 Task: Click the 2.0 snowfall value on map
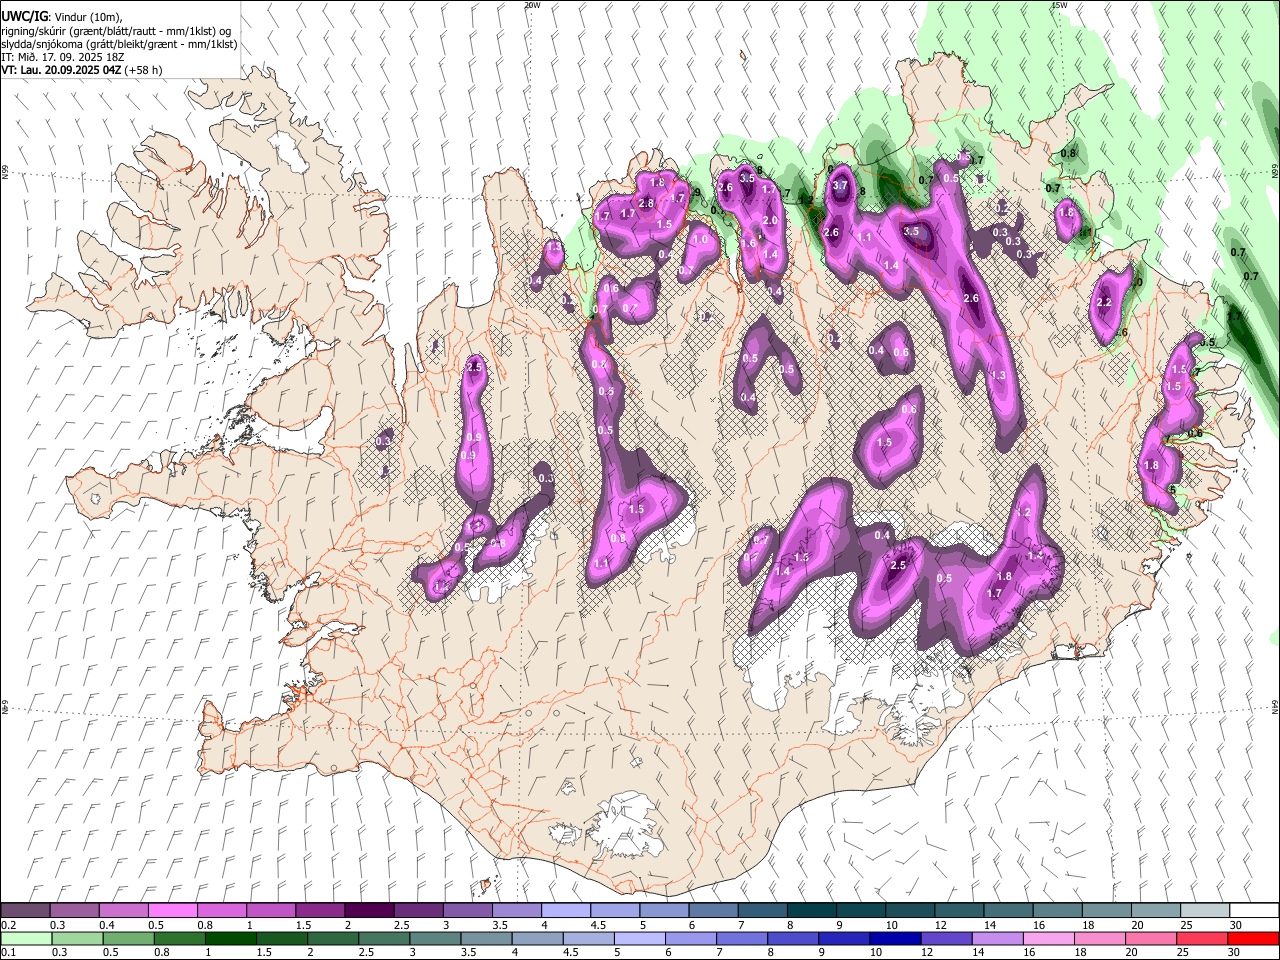[x=770, y=220]
